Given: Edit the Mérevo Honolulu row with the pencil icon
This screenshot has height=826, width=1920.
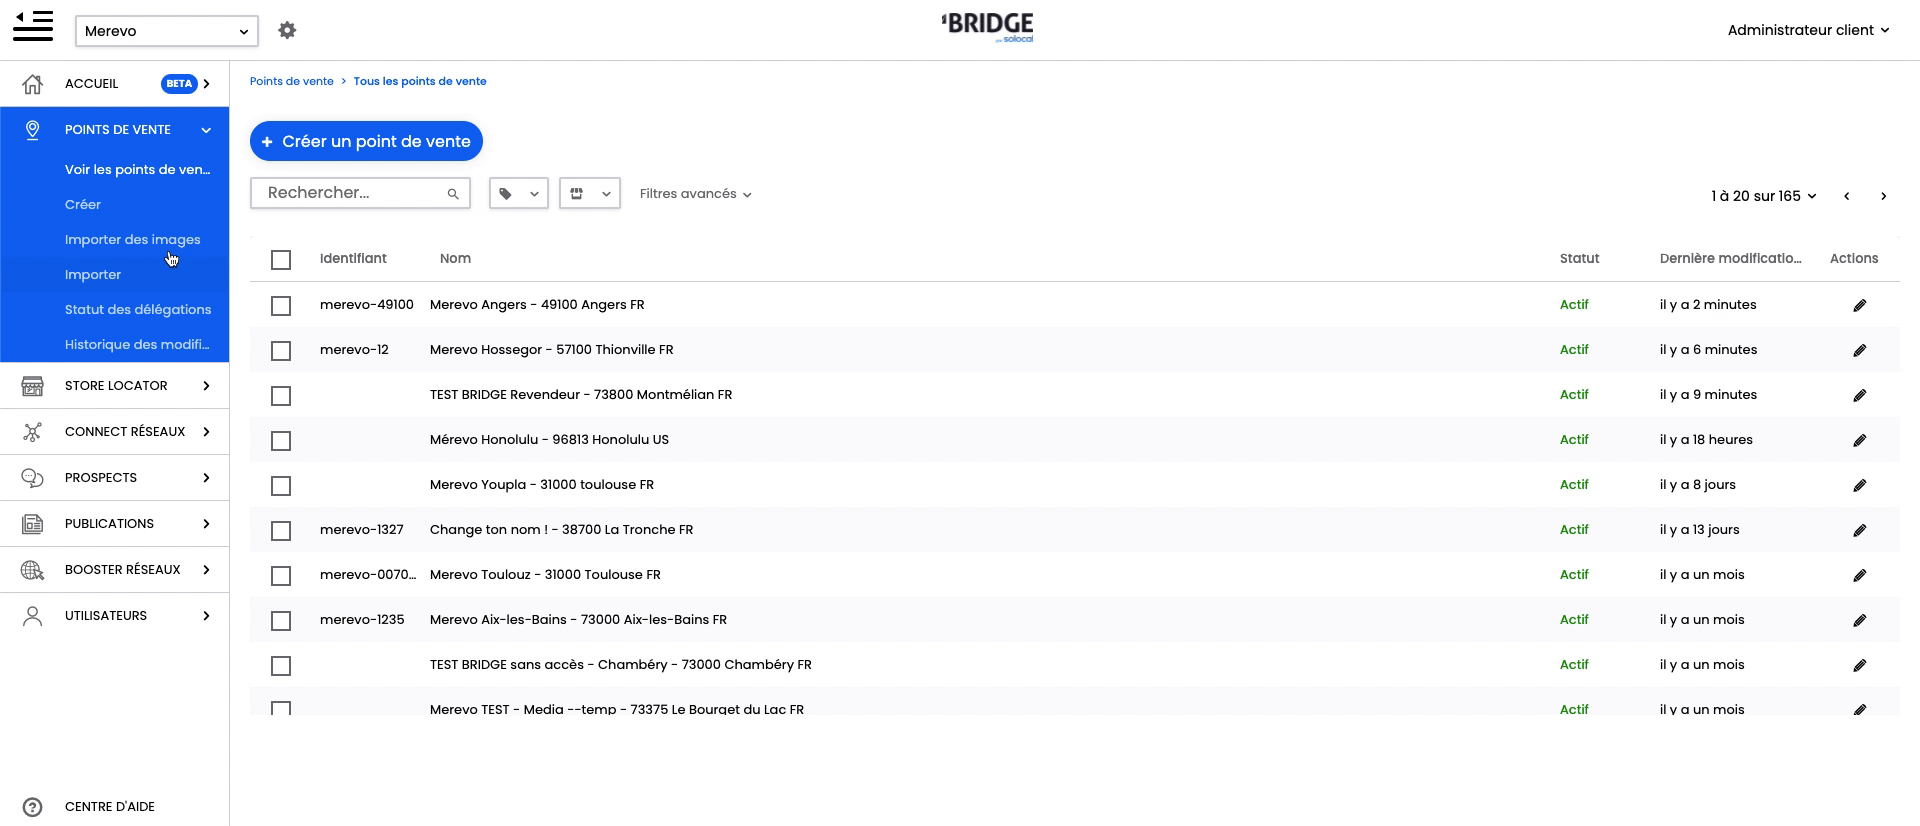Looking at the screenshot, I should click(1859, 440).
